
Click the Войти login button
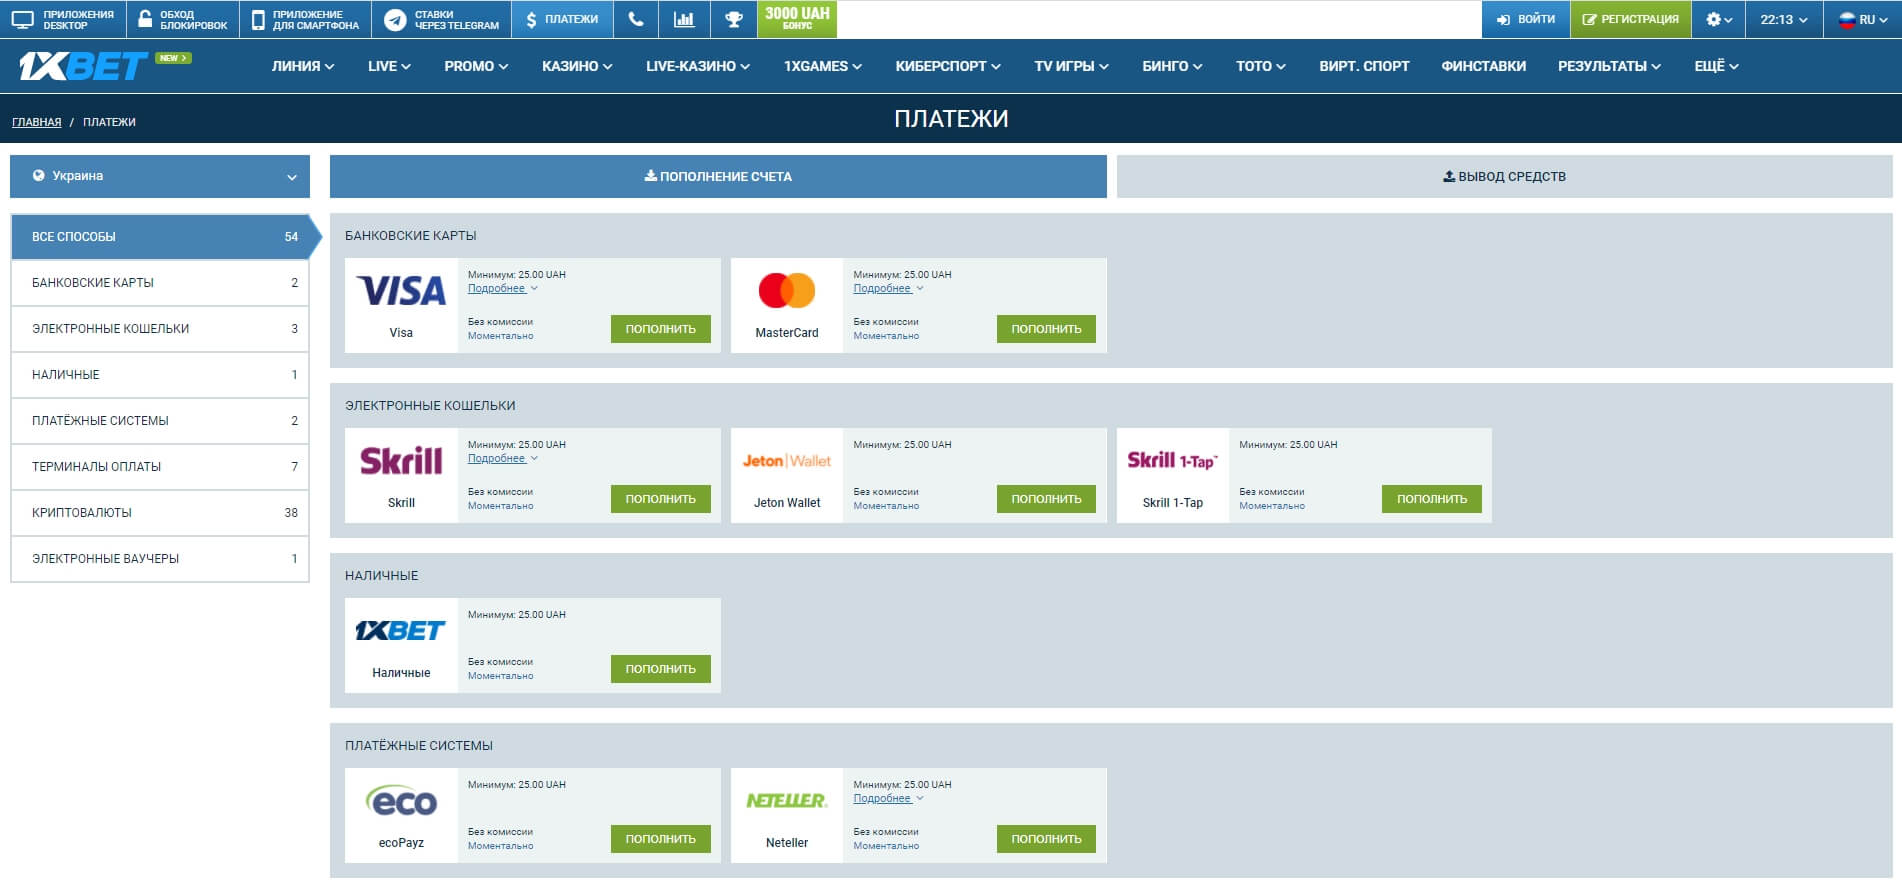coord(1526,19)
